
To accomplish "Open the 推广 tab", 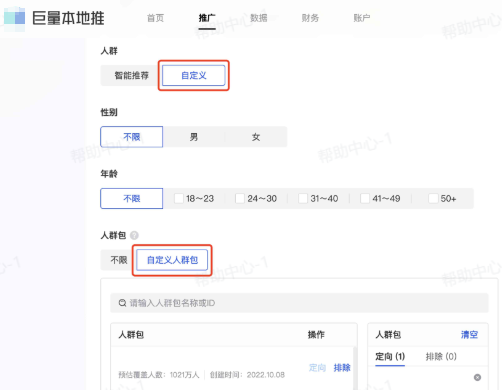I will [x=207, y=18].
